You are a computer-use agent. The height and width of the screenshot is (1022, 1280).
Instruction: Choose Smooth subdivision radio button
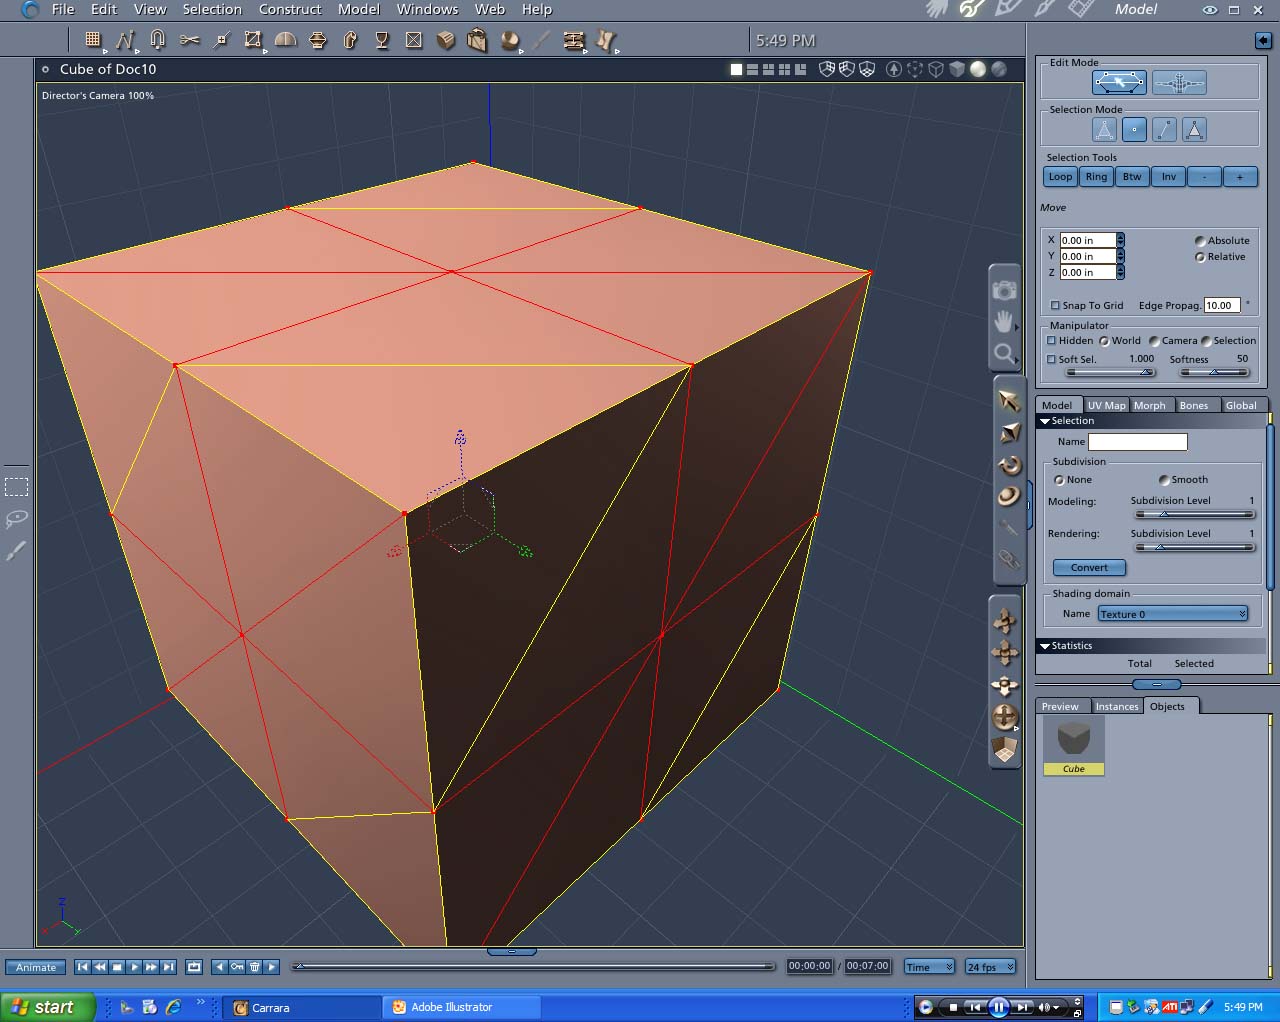click(1164, 480)
